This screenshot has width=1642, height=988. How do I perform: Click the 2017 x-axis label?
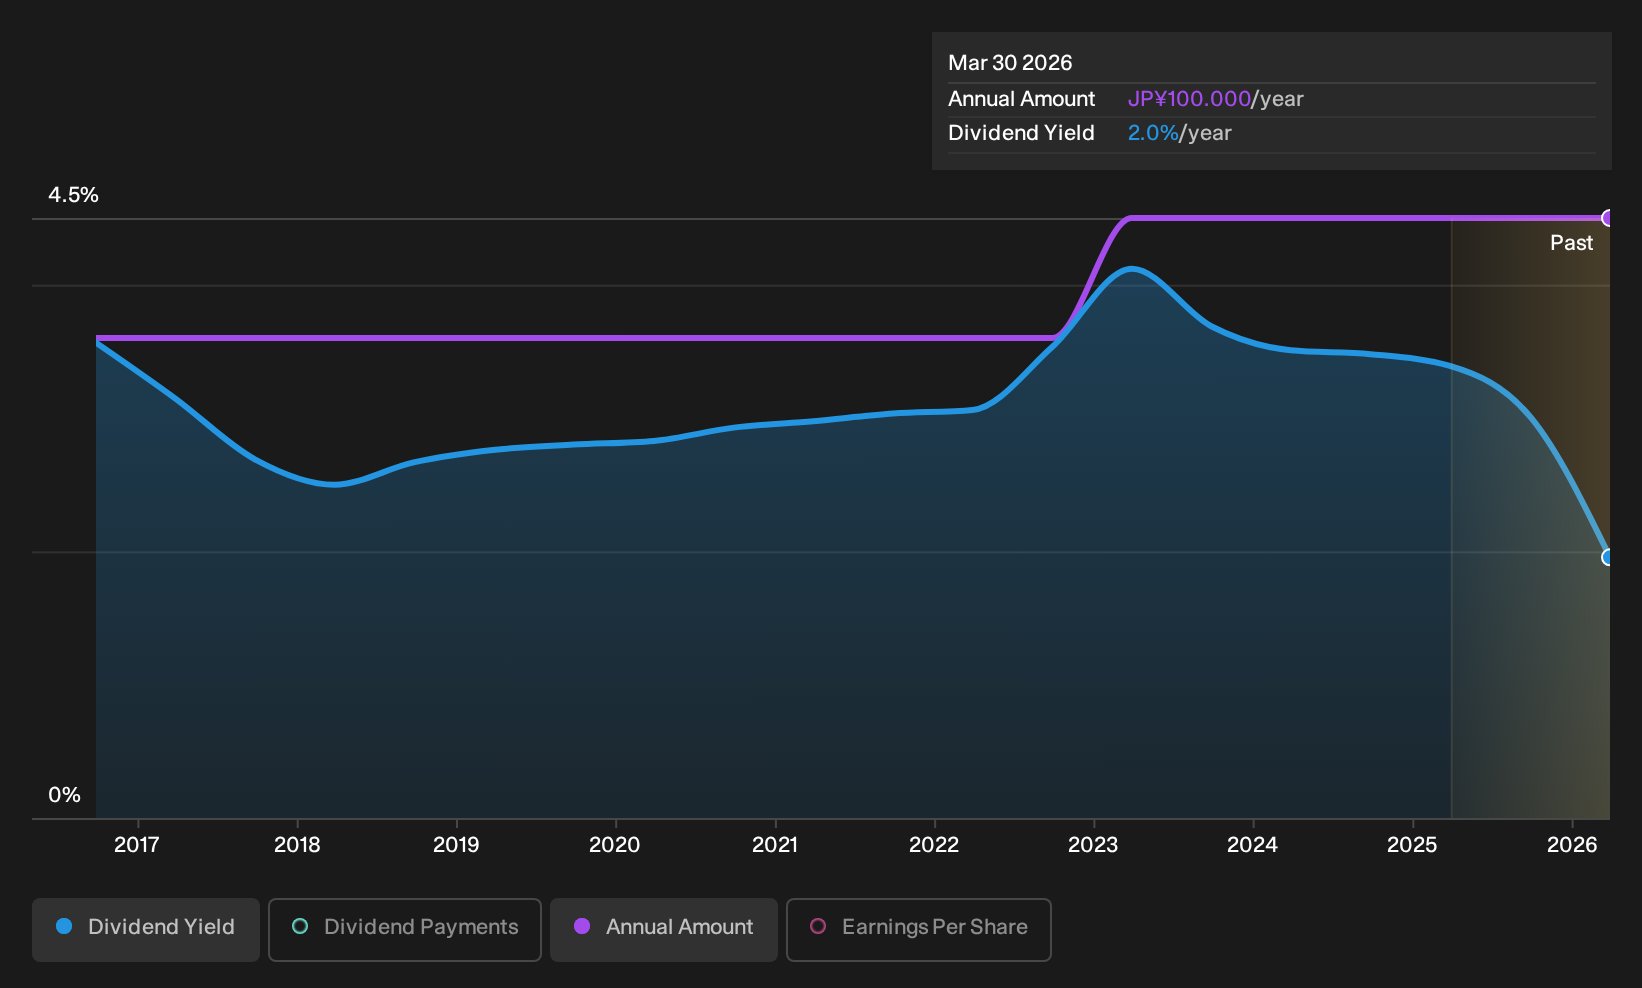point(137,845)
